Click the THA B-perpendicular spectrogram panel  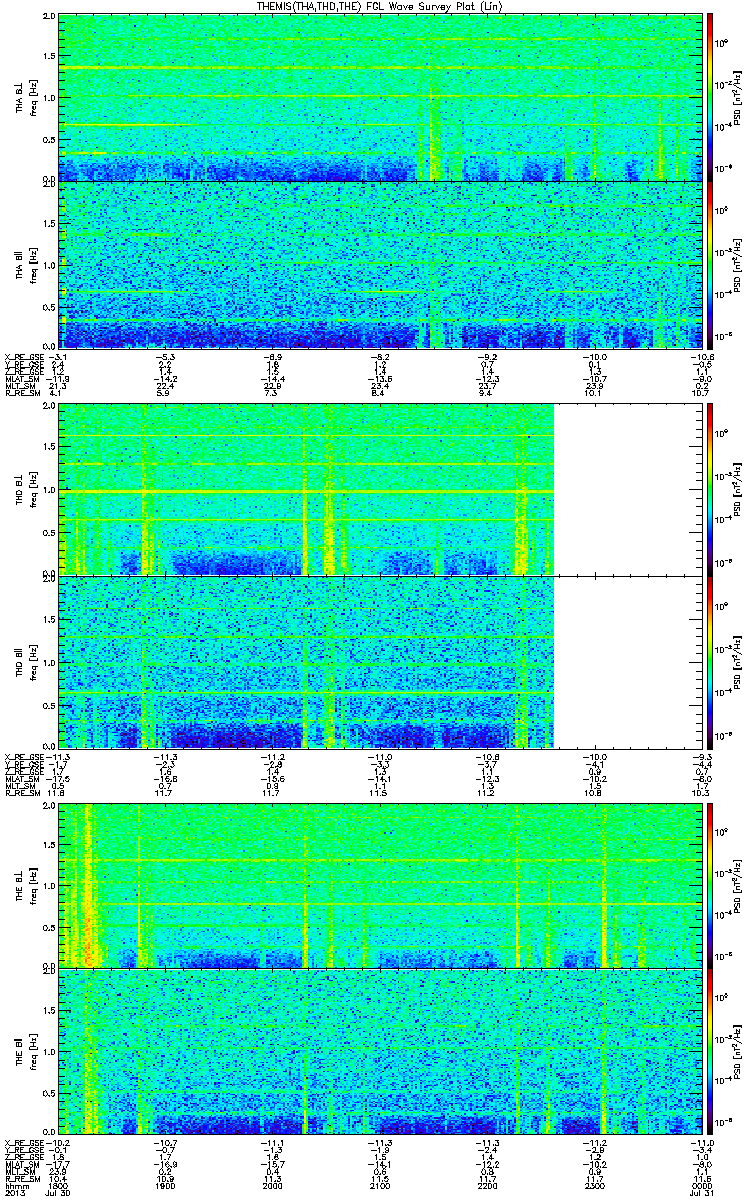[x=378, y=97]
